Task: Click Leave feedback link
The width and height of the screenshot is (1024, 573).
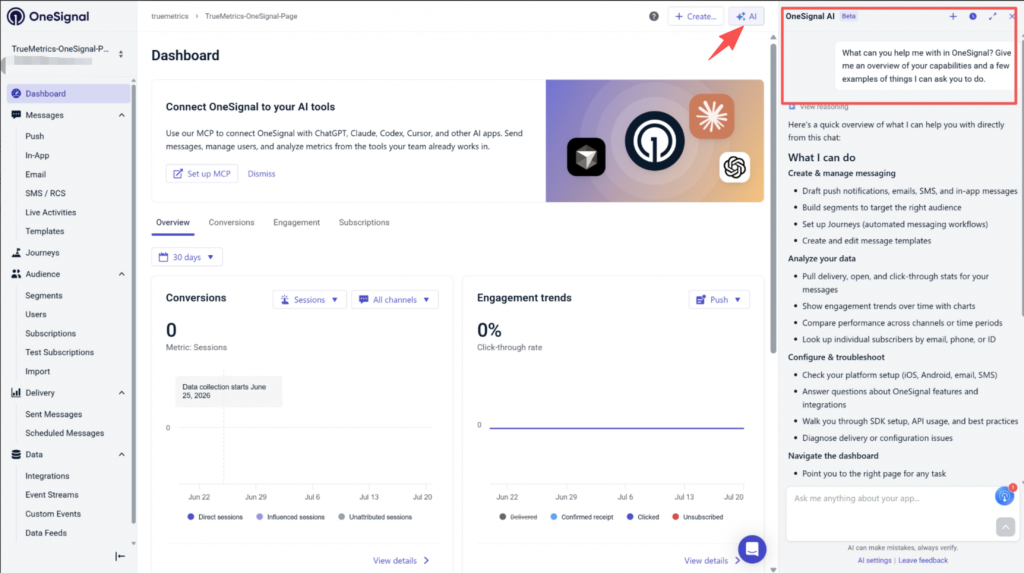Action: 923,561
